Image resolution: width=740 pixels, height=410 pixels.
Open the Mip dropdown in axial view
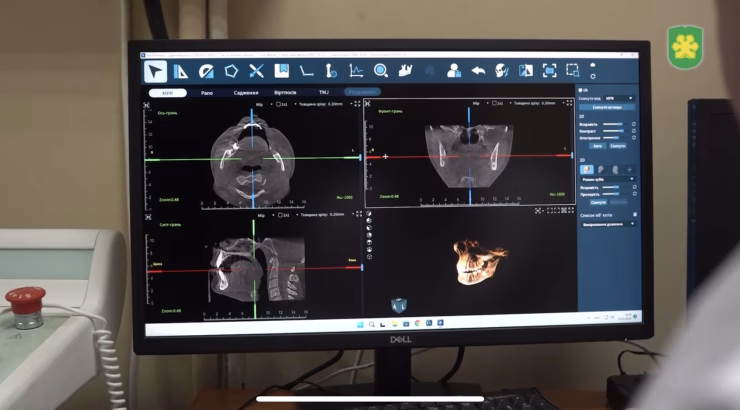pos(263,102)
